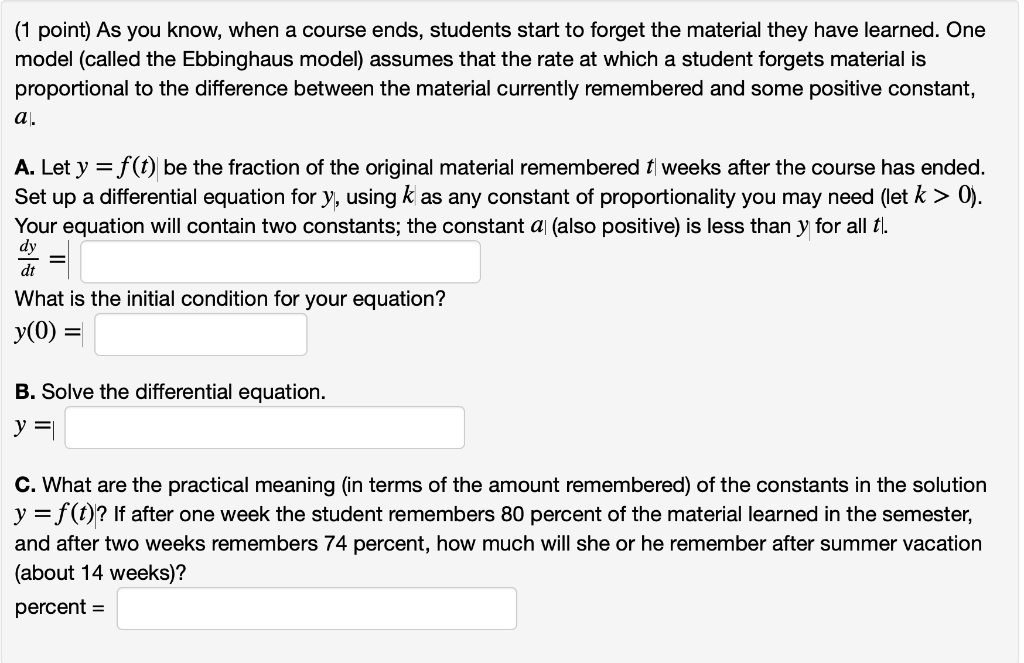
Task: Click the bold 'A.' part label
Action: 25,168
